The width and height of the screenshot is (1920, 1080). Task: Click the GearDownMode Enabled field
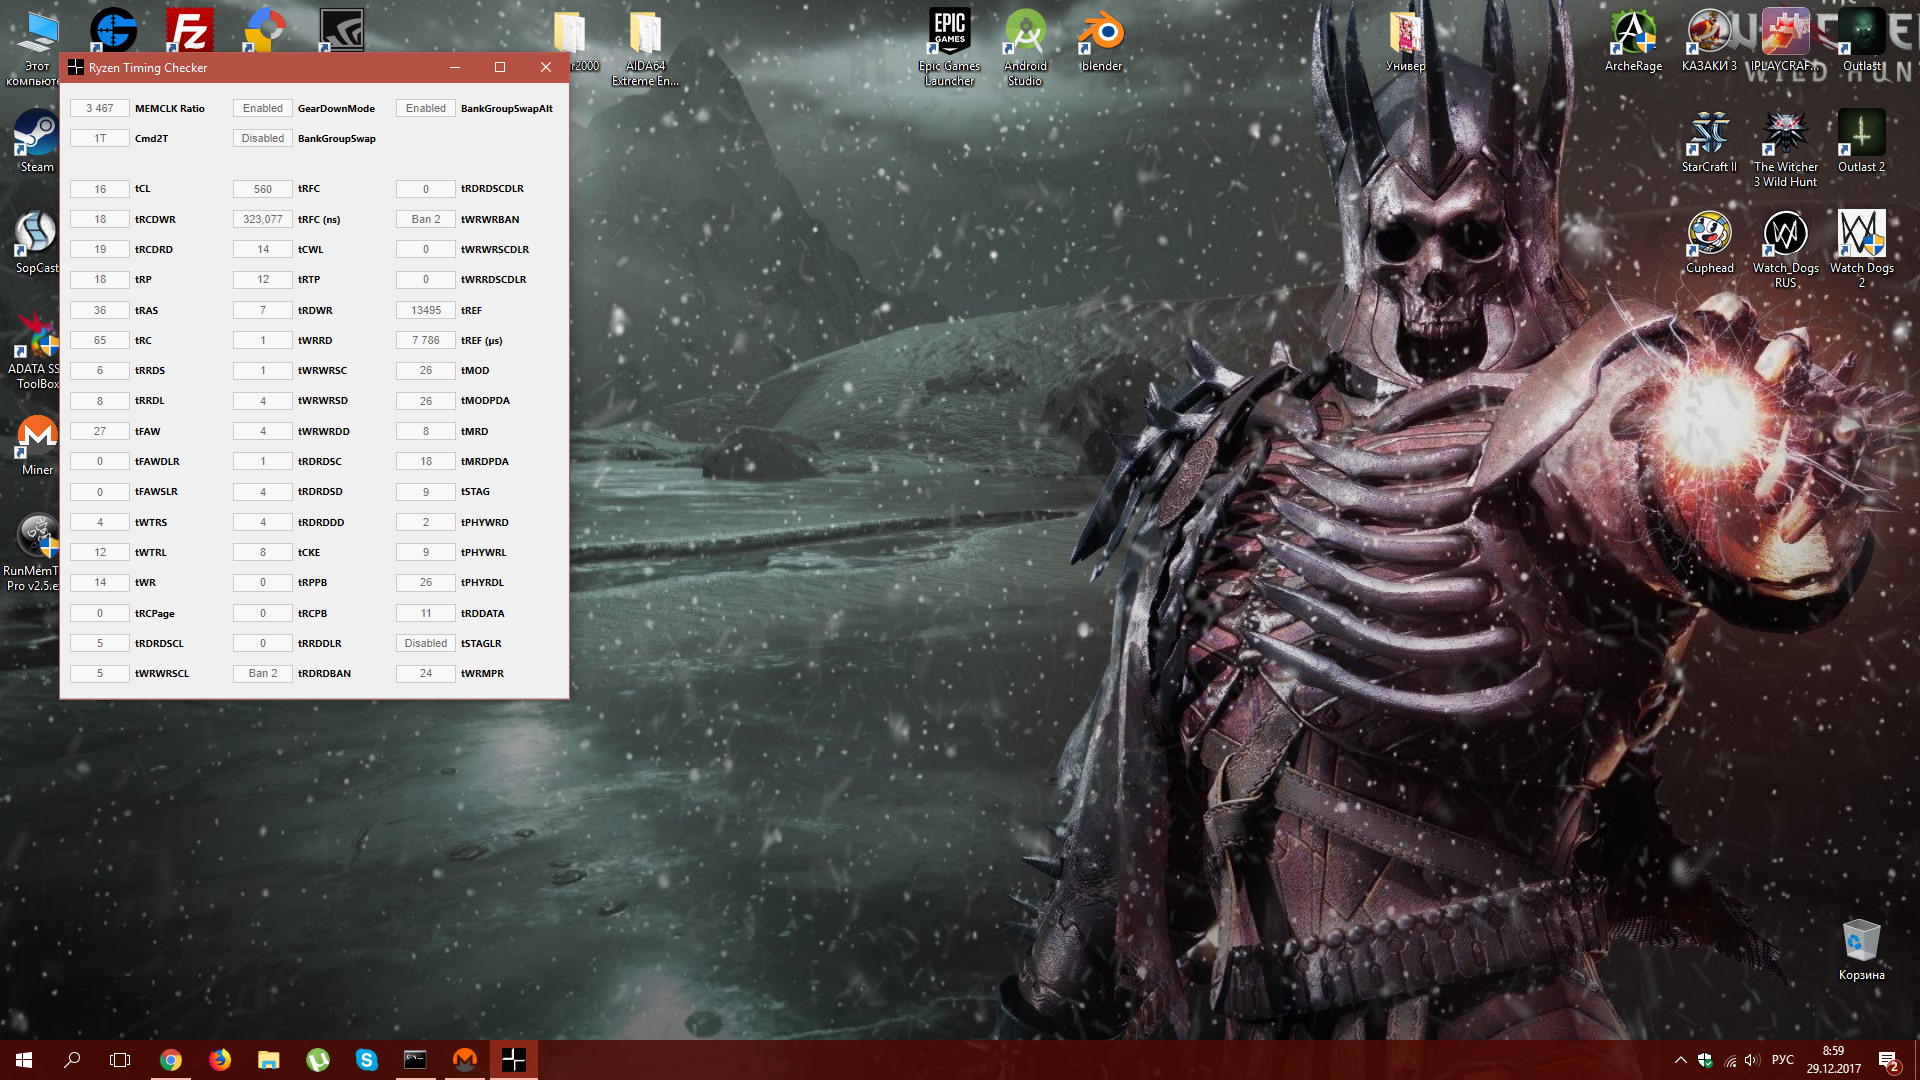point(262,108)
